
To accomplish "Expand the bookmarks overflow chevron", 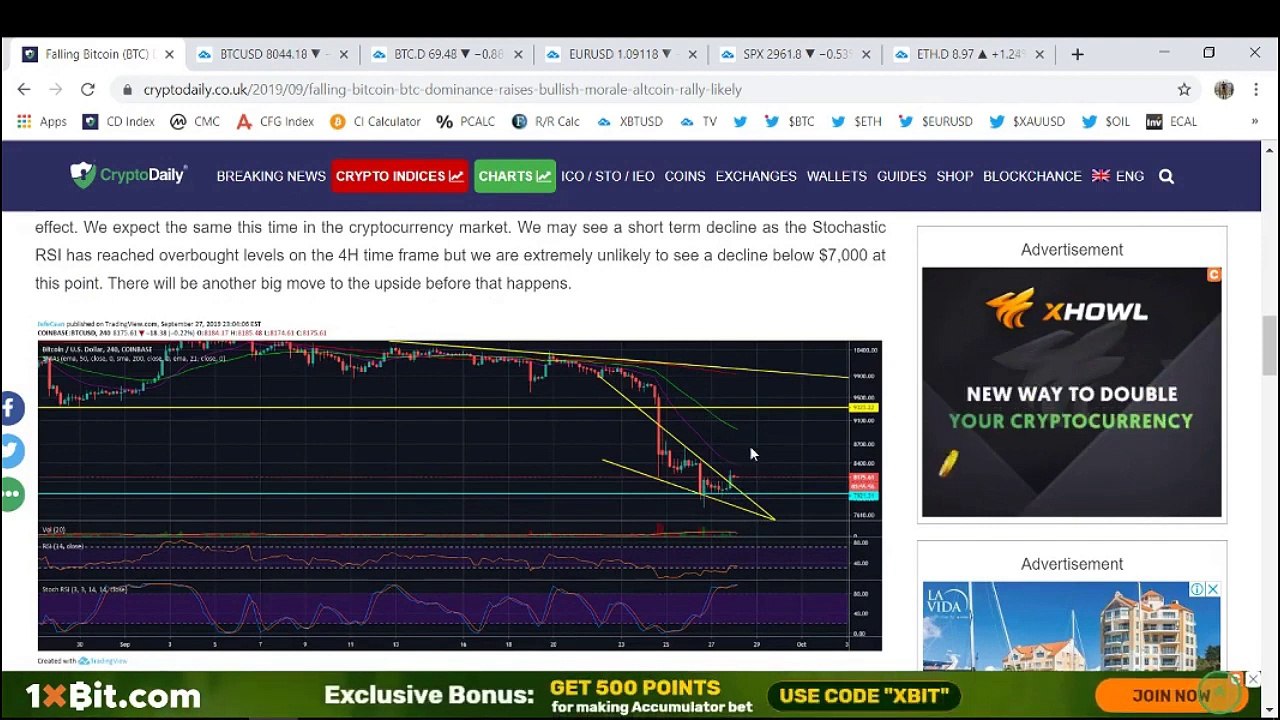I will (1254, 122).
